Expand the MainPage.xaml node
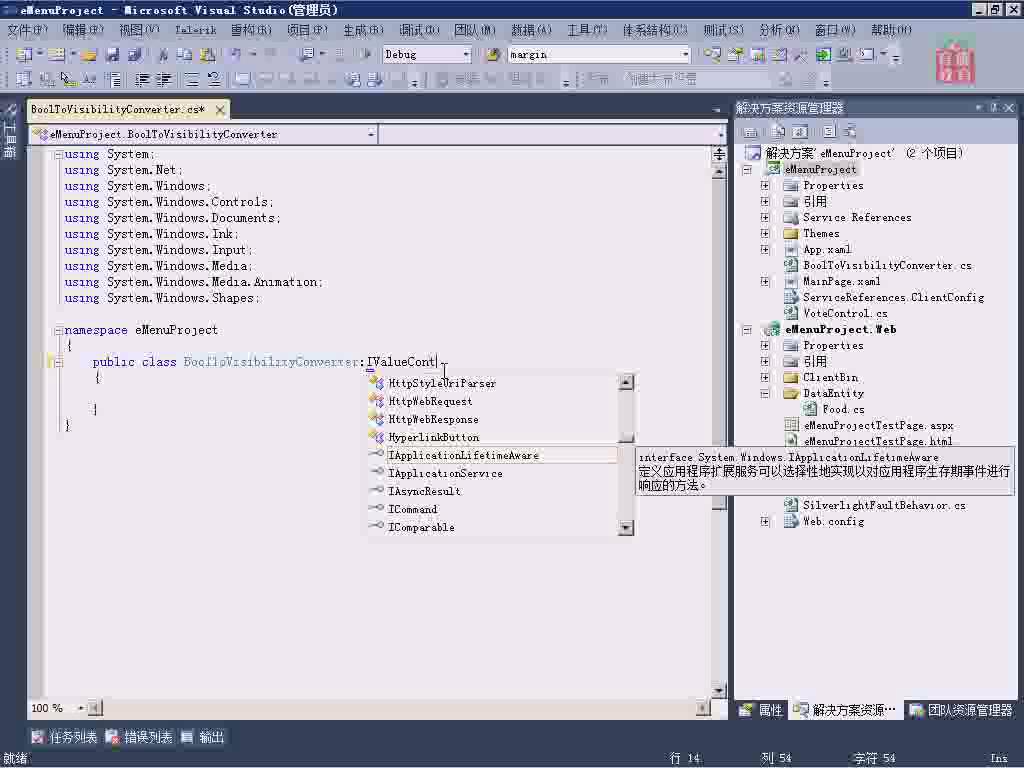 765,281
